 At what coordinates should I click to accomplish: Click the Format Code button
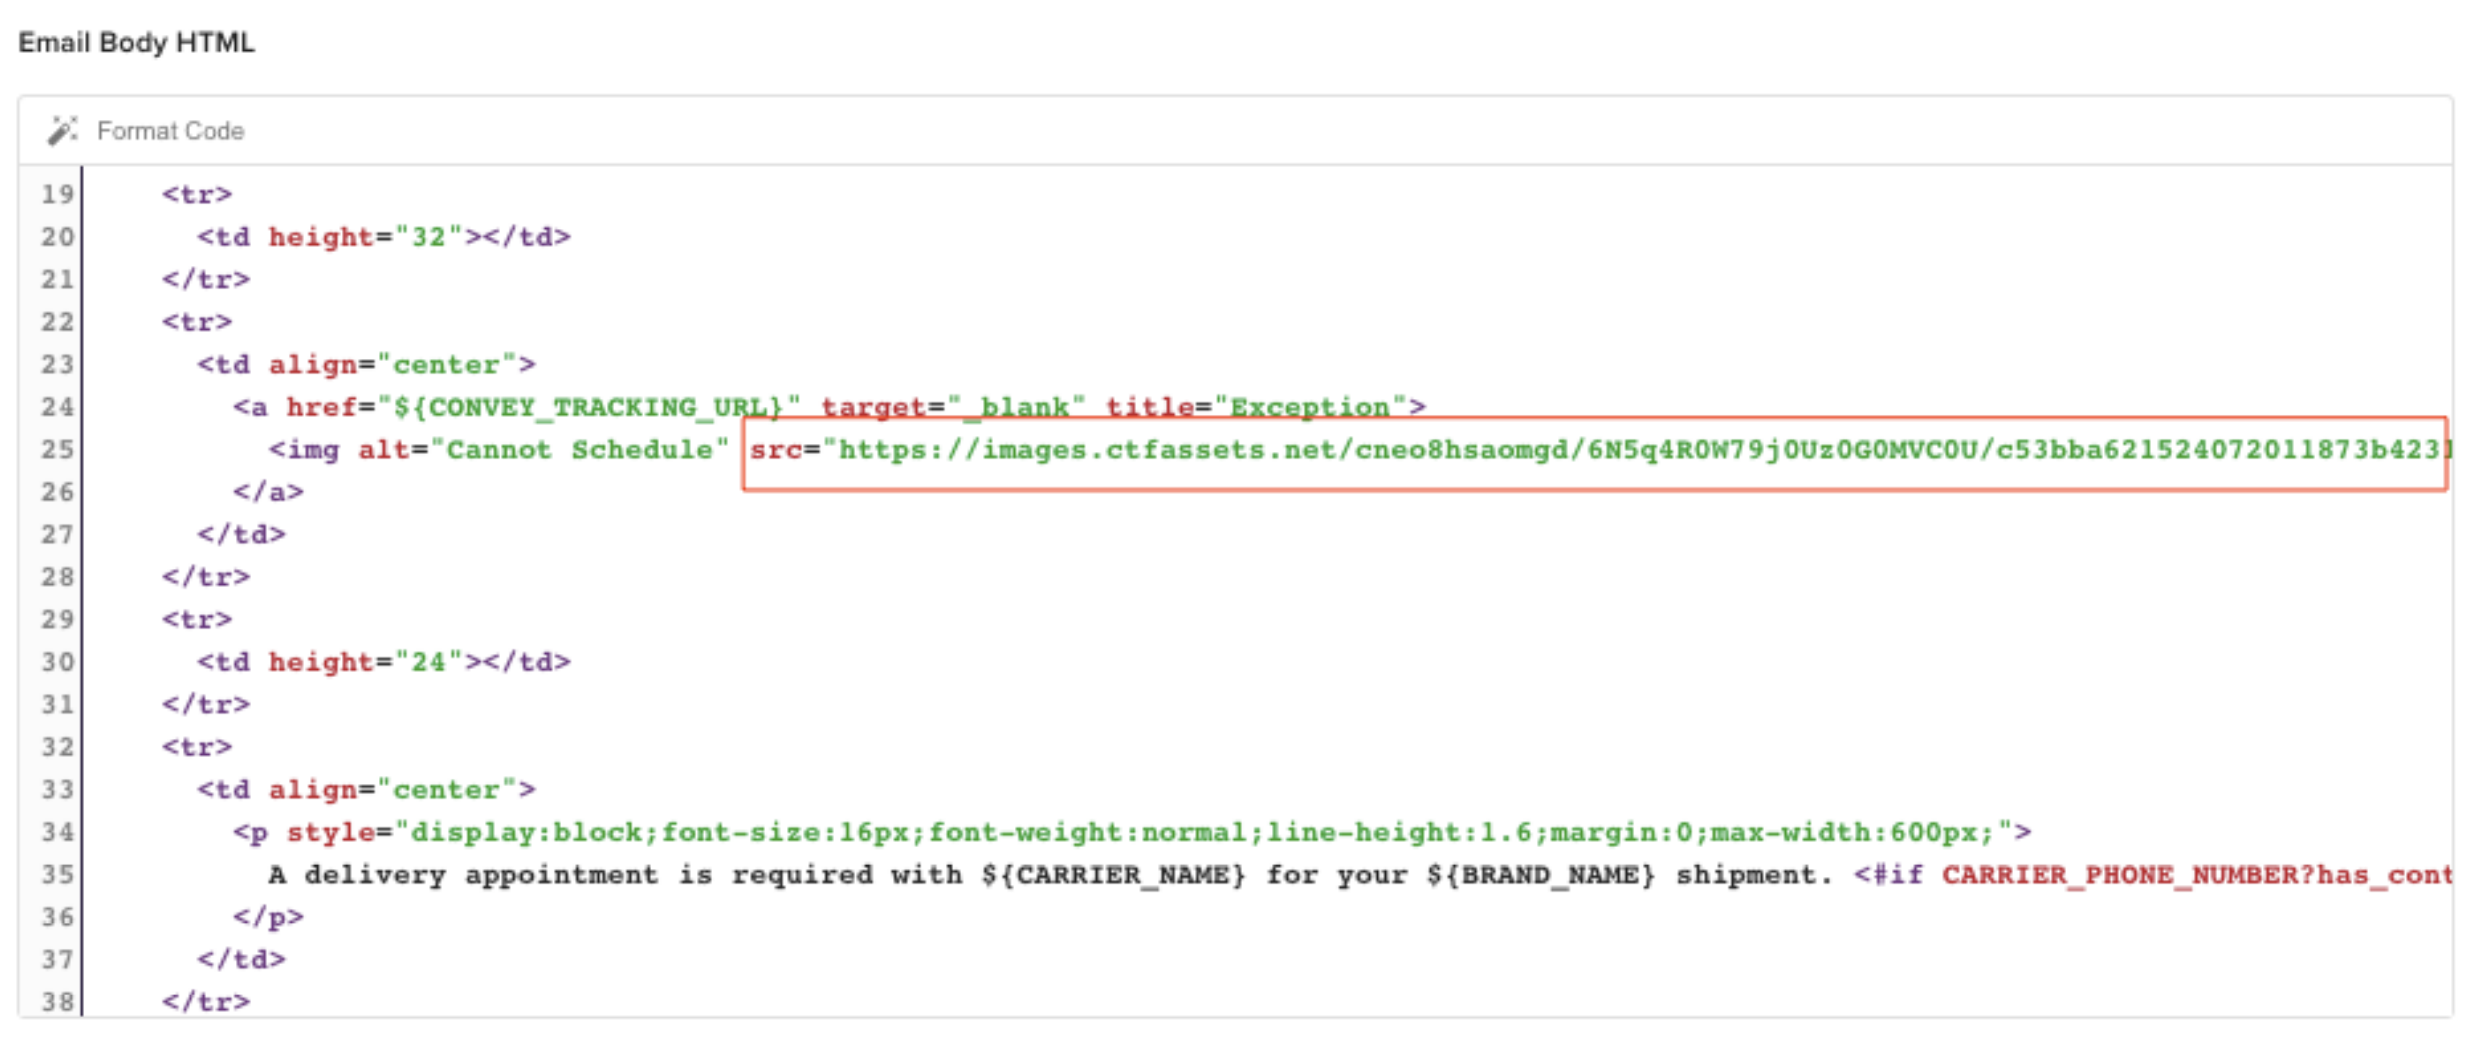pyautogui.click(x=170, y=130)
